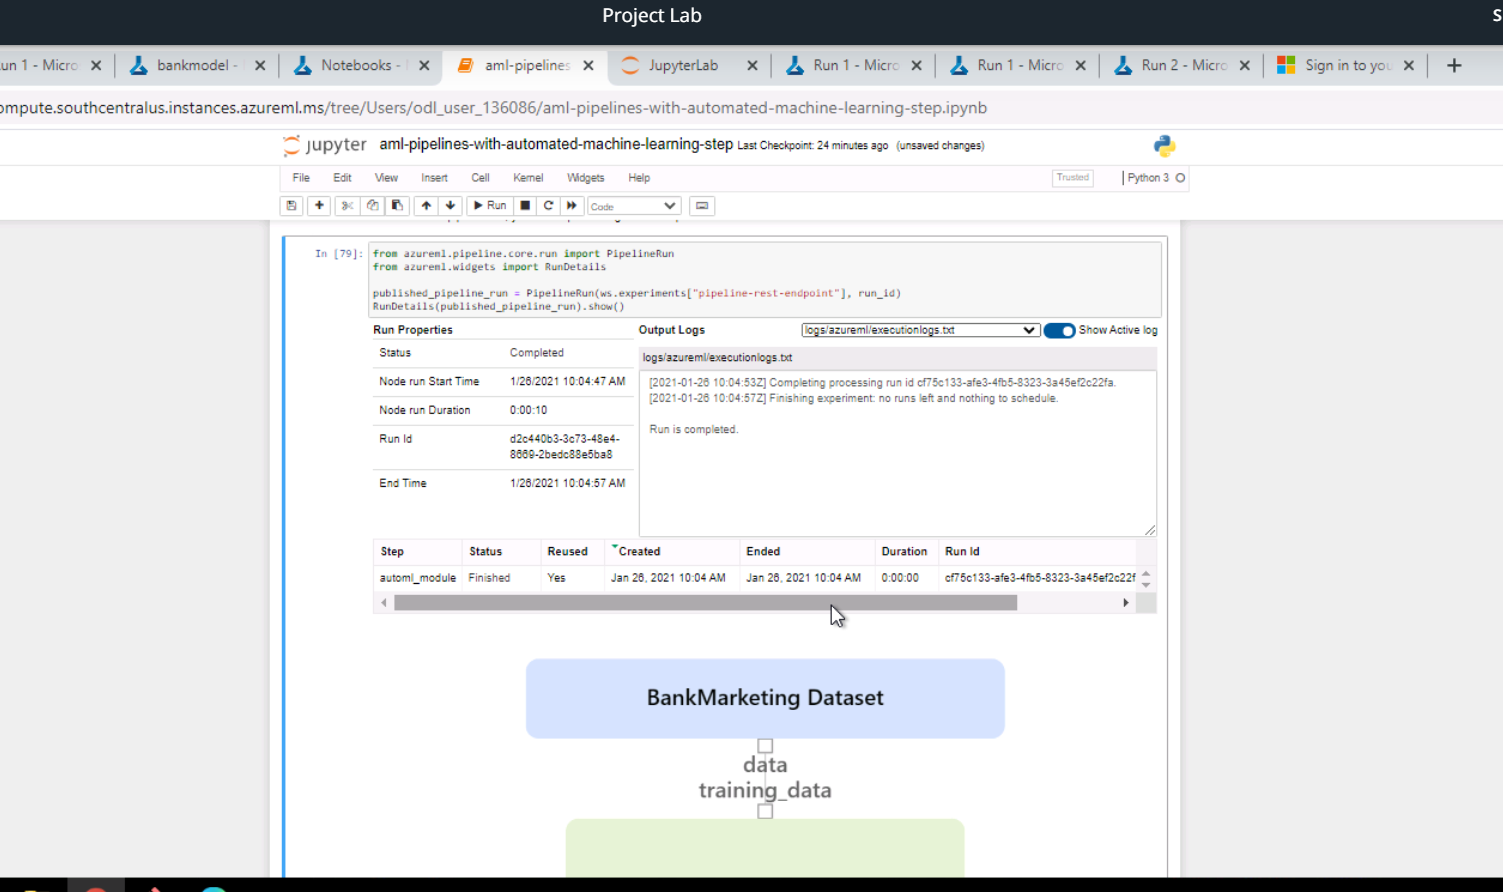Paste cells using the paste icon
Viewport: 1503px width, 892px height.
click(x=395, y=205)
